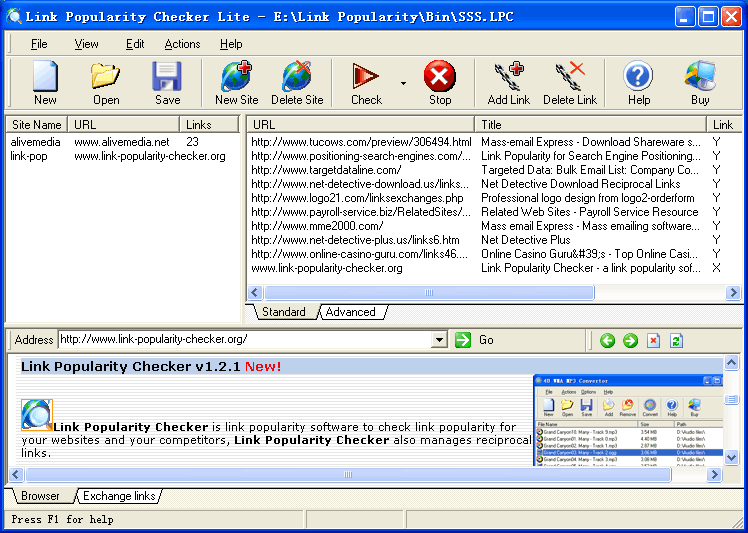Viewport: 748px width, 533px height.
Task: Sort by the Links column header
Action: pos(208,125)
